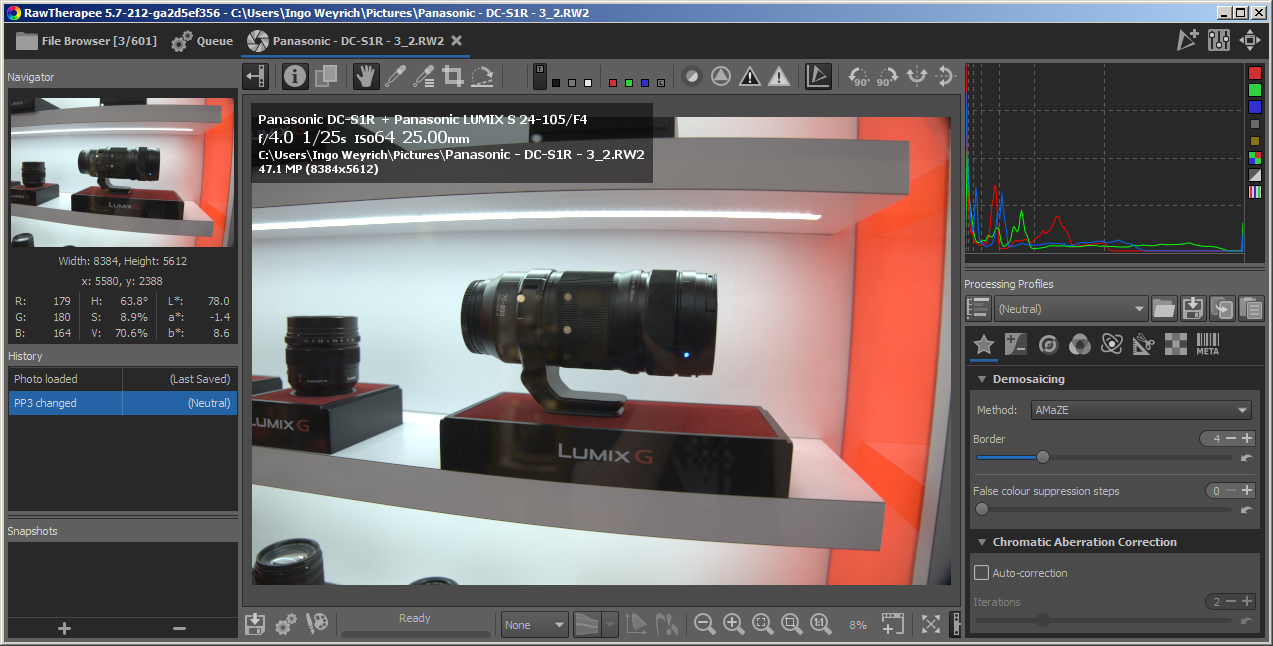The width and height of the screenshot is (1273, 646).
Task: Toggle the red histogram channel
Action: point(1255,73)
